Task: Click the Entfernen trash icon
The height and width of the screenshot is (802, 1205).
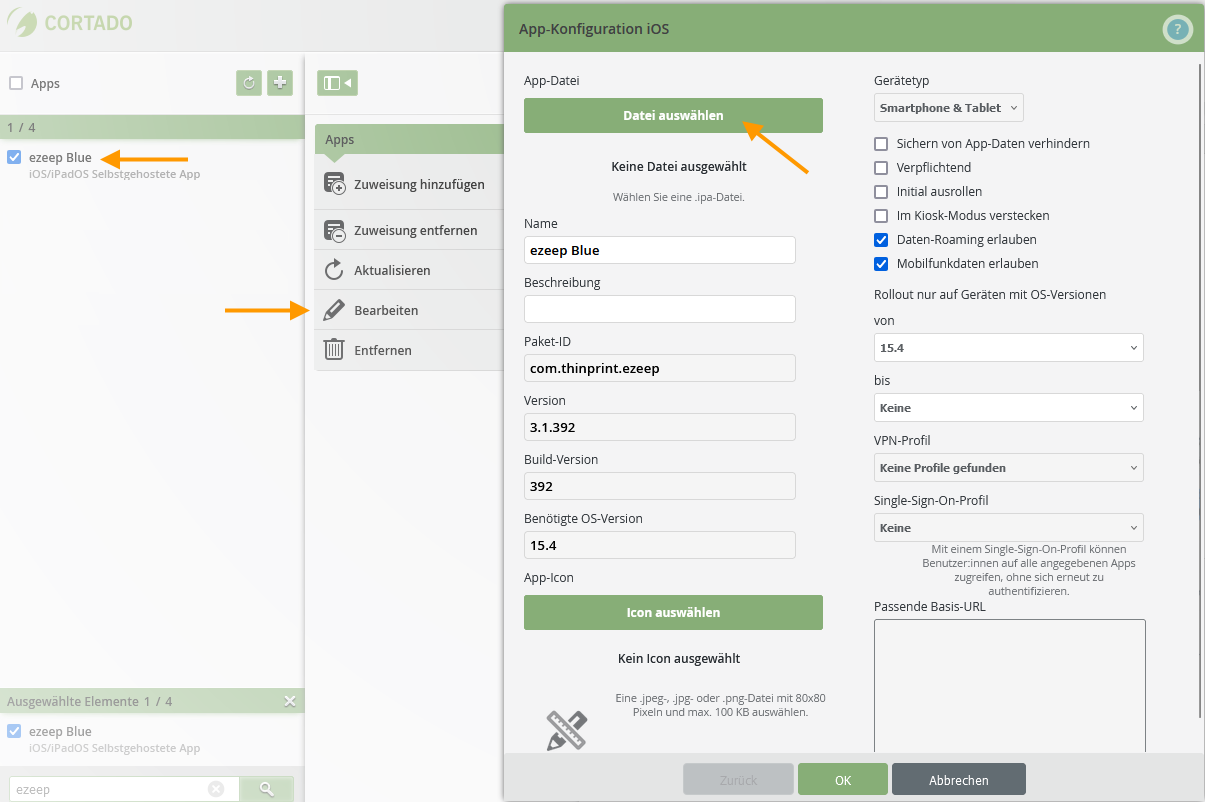Action: 335,350
